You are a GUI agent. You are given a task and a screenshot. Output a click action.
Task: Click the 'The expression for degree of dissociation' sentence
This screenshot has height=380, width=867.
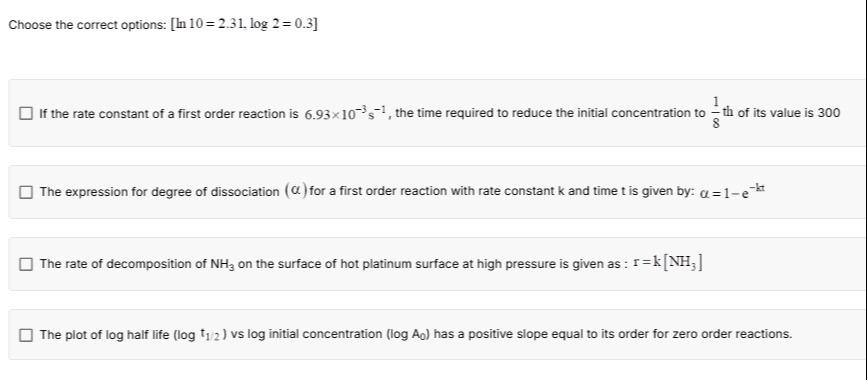point(159,192)
